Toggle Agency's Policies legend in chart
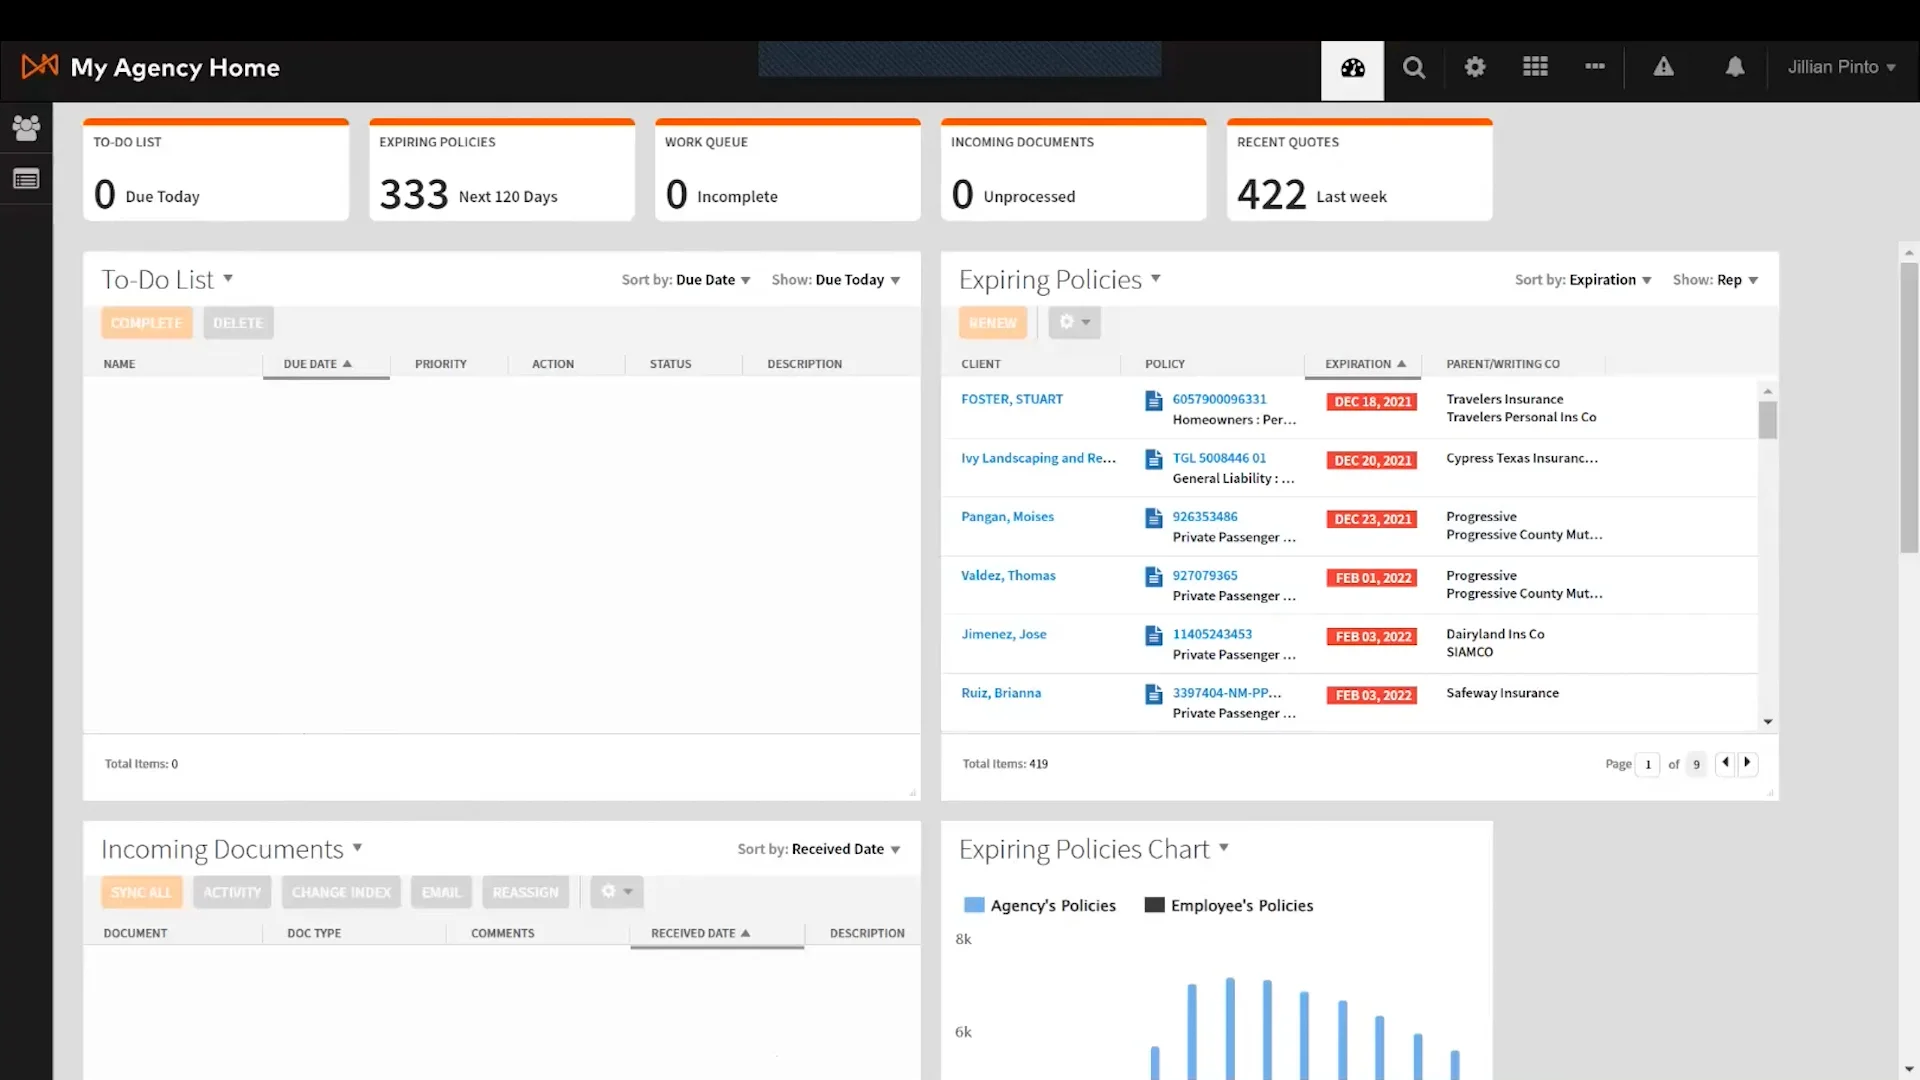 (1040, 905)
